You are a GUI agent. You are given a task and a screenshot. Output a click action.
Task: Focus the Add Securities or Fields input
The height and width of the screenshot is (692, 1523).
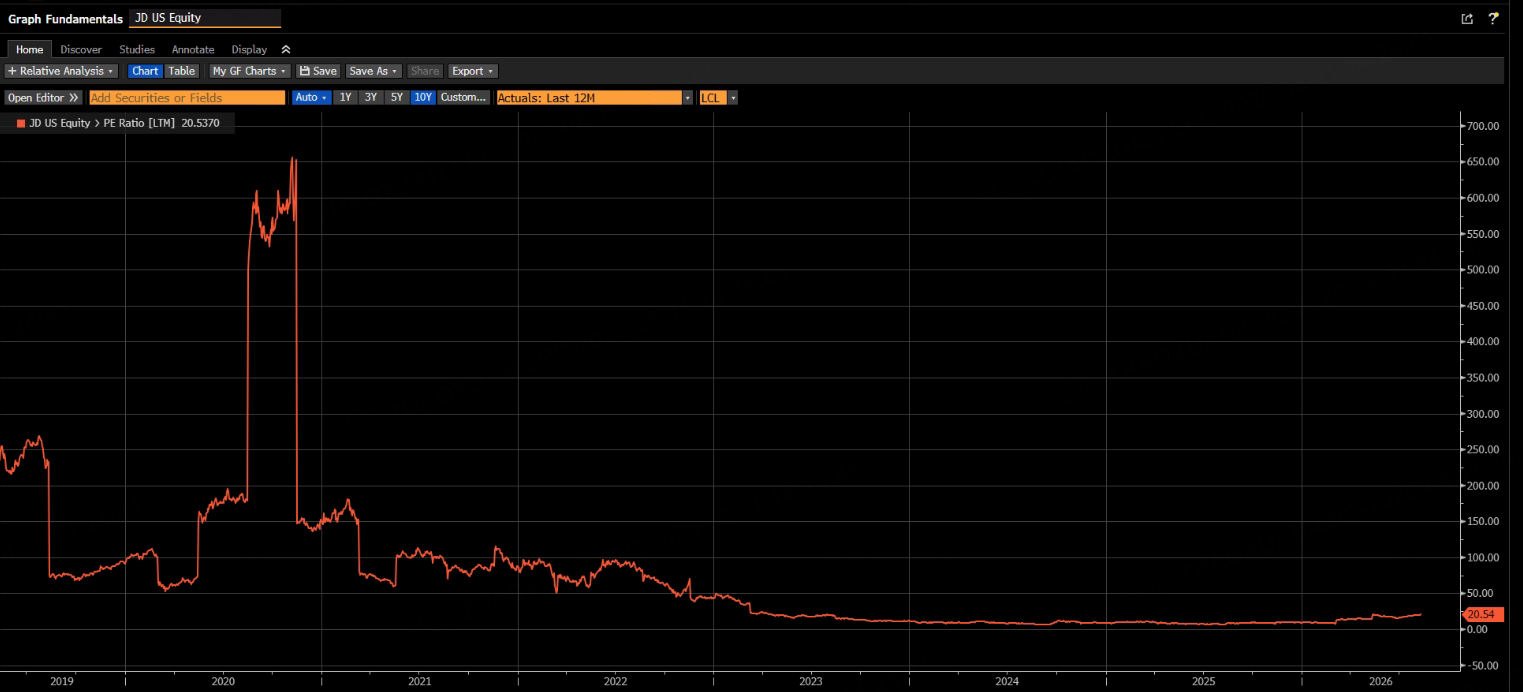coord(187,97)
